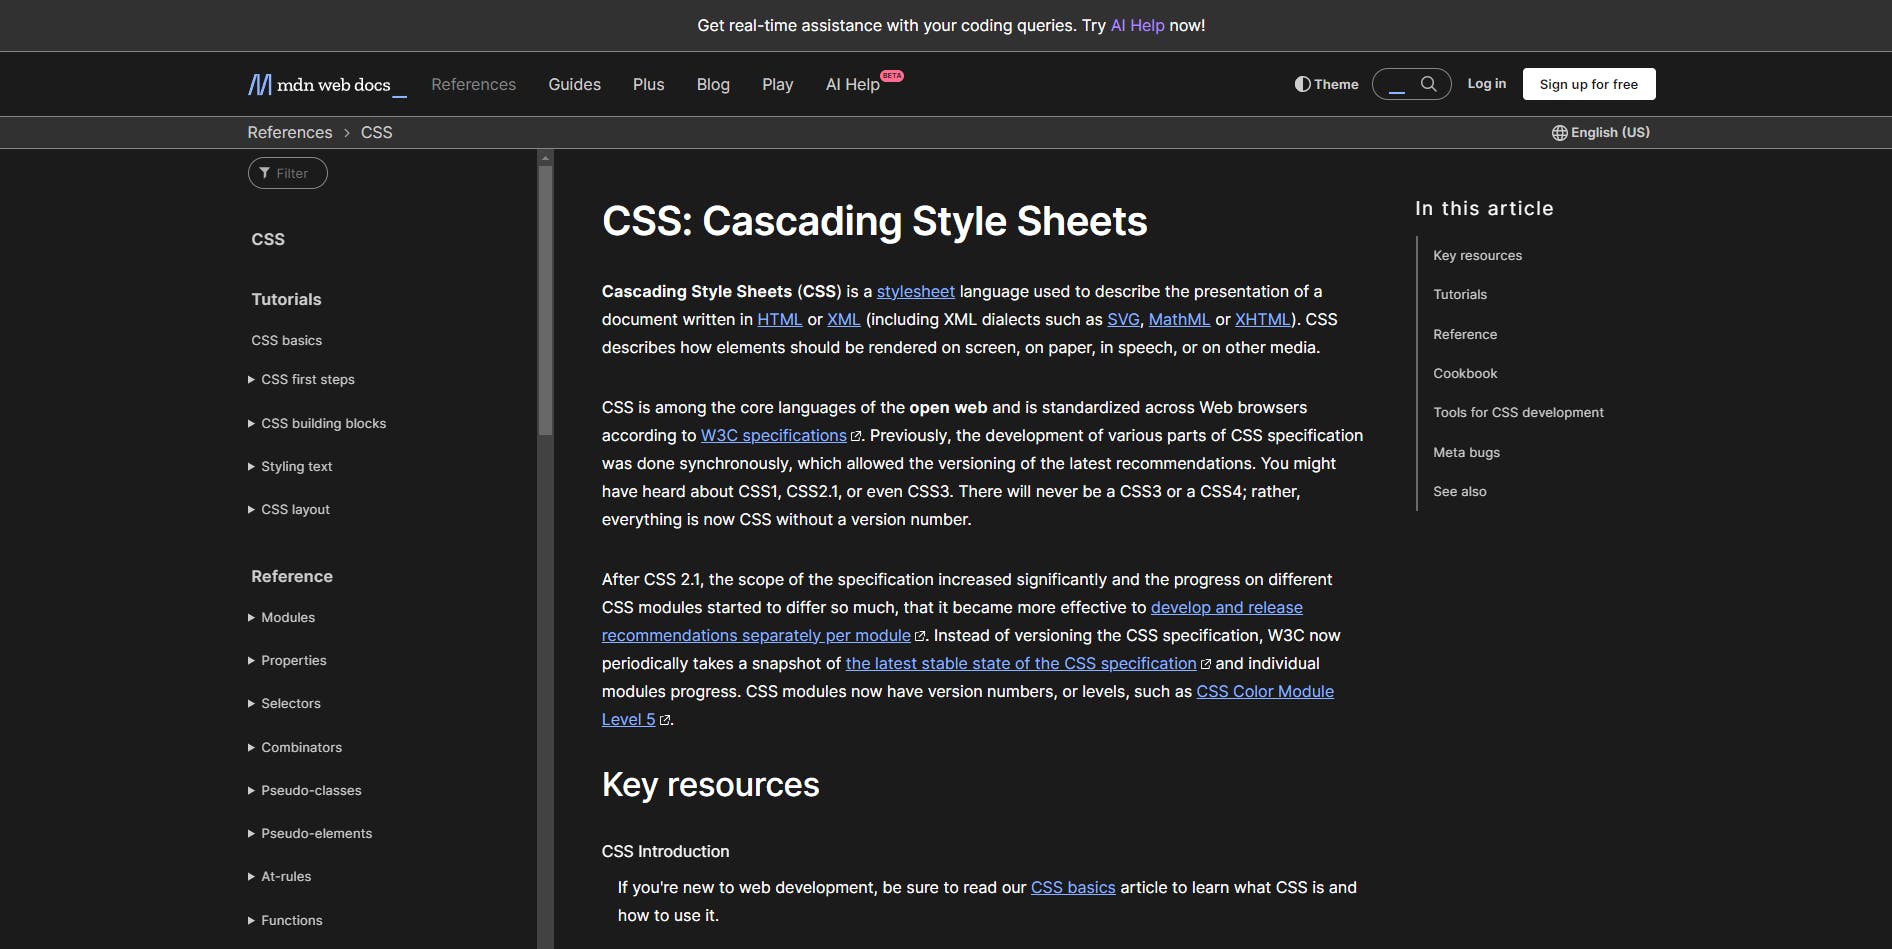The height and width of the screenshot is (949, 1892).
Task: Expand CSS first steps in sidebar
Action: click(x=301, y=380)
